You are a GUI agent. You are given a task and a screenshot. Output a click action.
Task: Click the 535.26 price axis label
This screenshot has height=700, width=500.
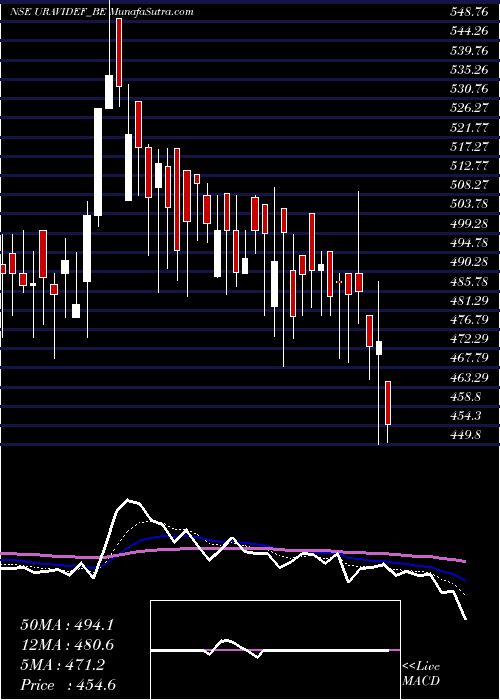(x=469, y=70)
